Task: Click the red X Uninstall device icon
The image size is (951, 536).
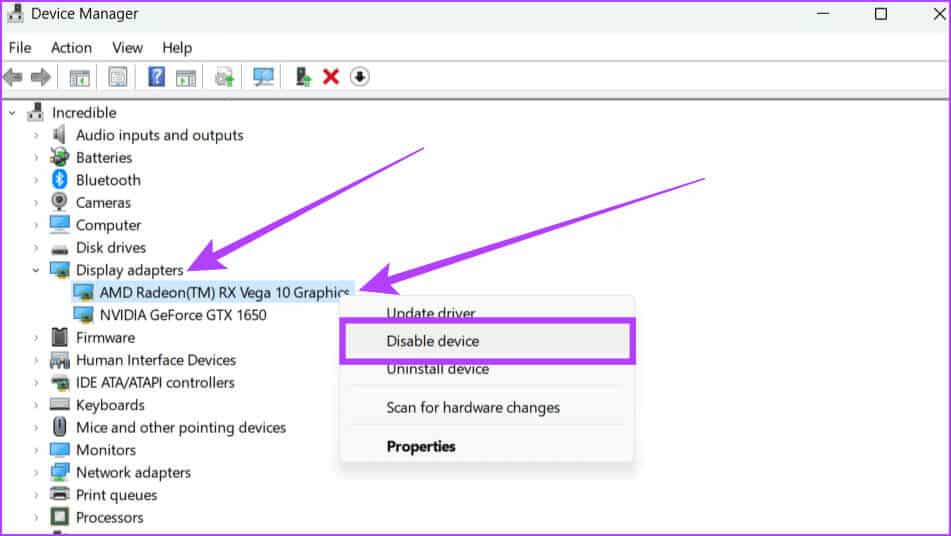Action: 331,77
